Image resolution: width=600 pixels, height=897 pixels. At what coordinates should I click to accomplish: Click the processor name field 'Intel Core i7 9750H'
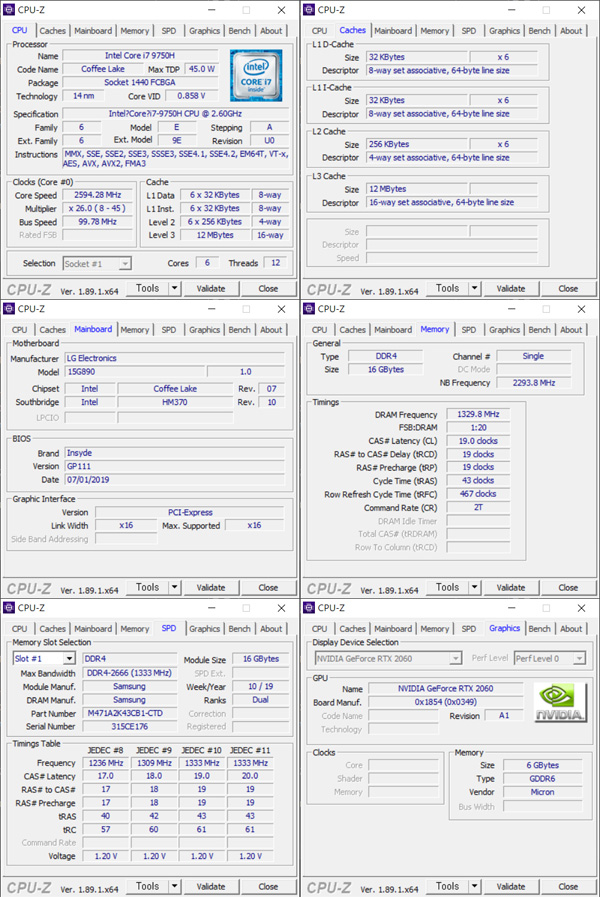tap(140, 55)
